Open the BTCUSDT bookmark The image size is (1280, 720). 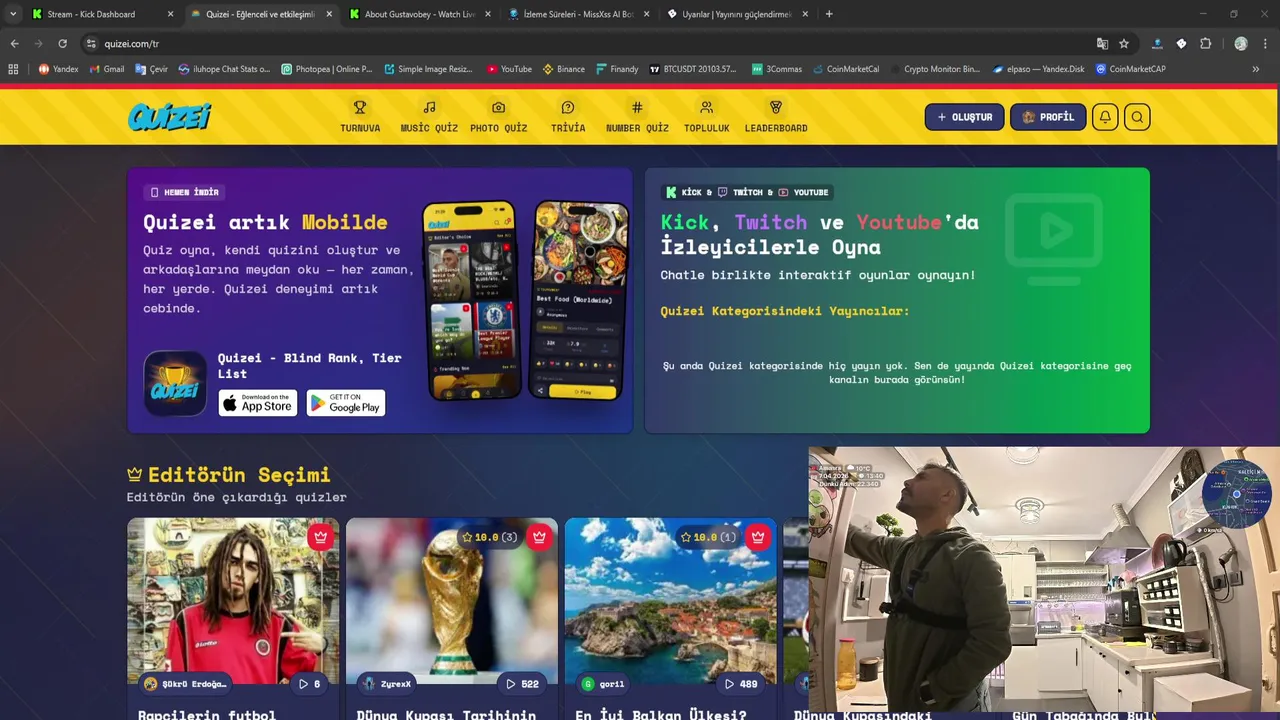tap(693, 69)
